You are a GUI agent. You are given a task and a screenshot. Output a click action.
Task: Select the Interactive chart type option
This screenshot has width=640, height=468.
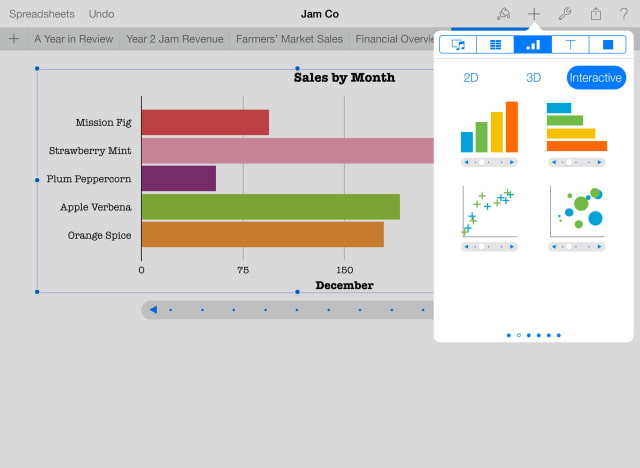(595, 78)
